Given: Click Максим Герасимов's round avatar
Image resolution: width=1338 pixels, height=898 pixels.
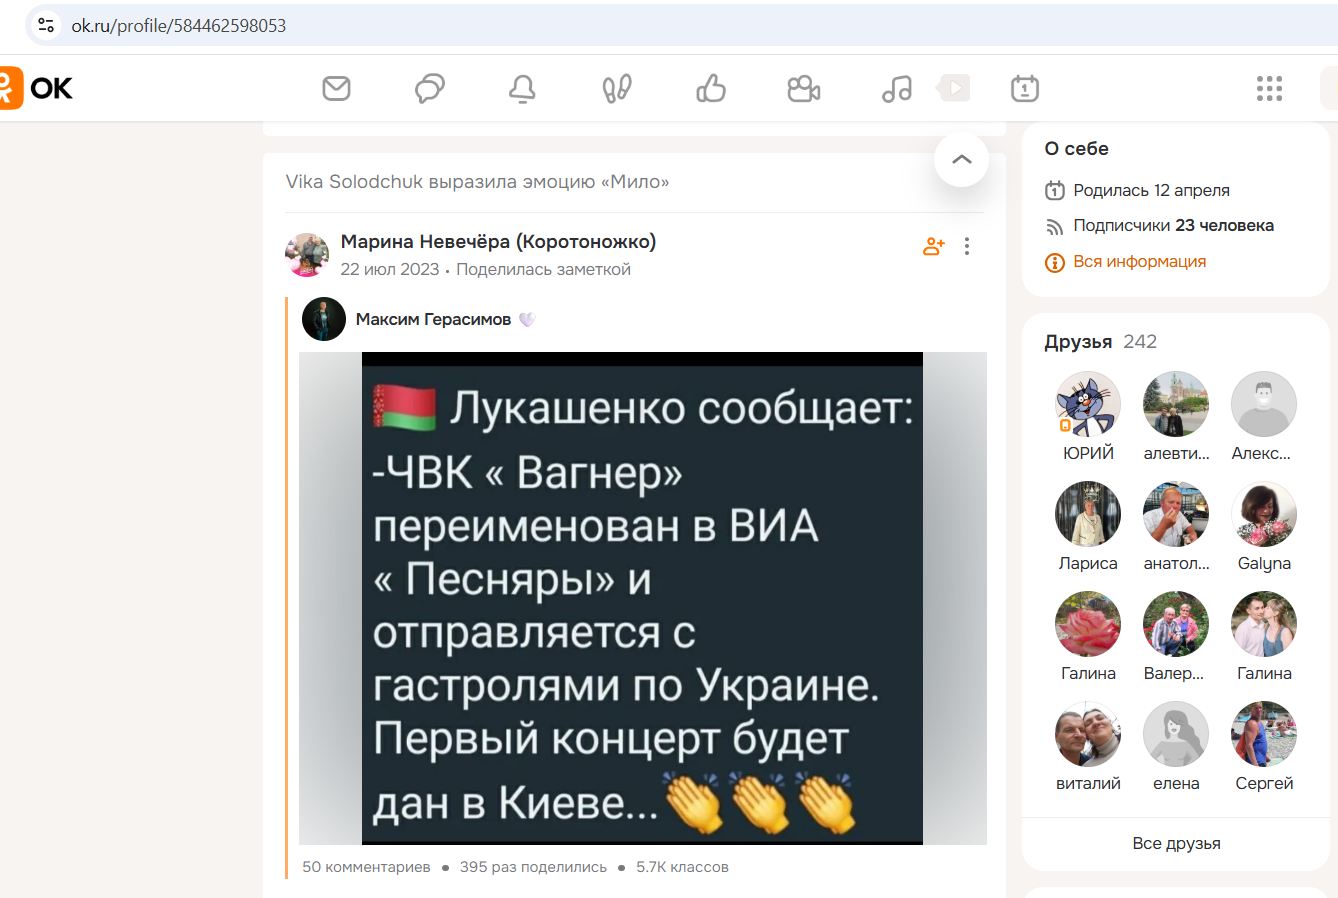Looking at the screenshot, I should (324, 319).
